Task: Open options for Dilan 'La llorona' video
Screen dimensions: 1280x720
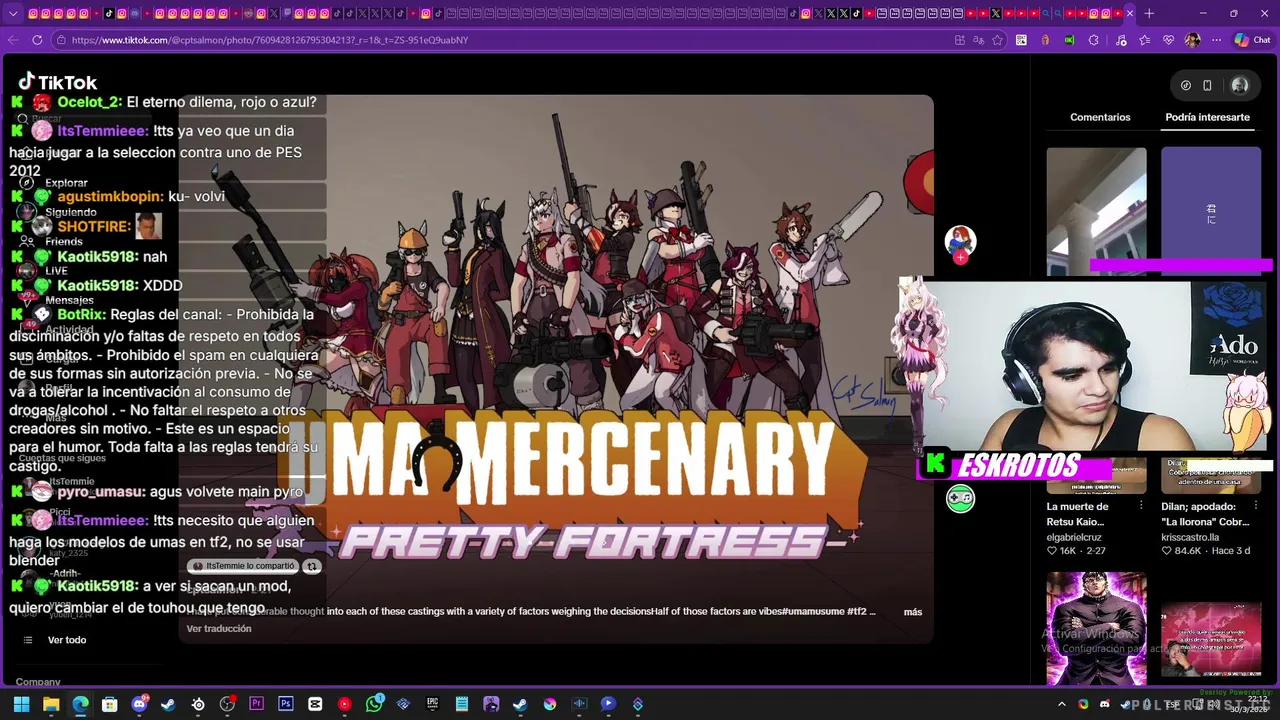Action: point(1256,506)
